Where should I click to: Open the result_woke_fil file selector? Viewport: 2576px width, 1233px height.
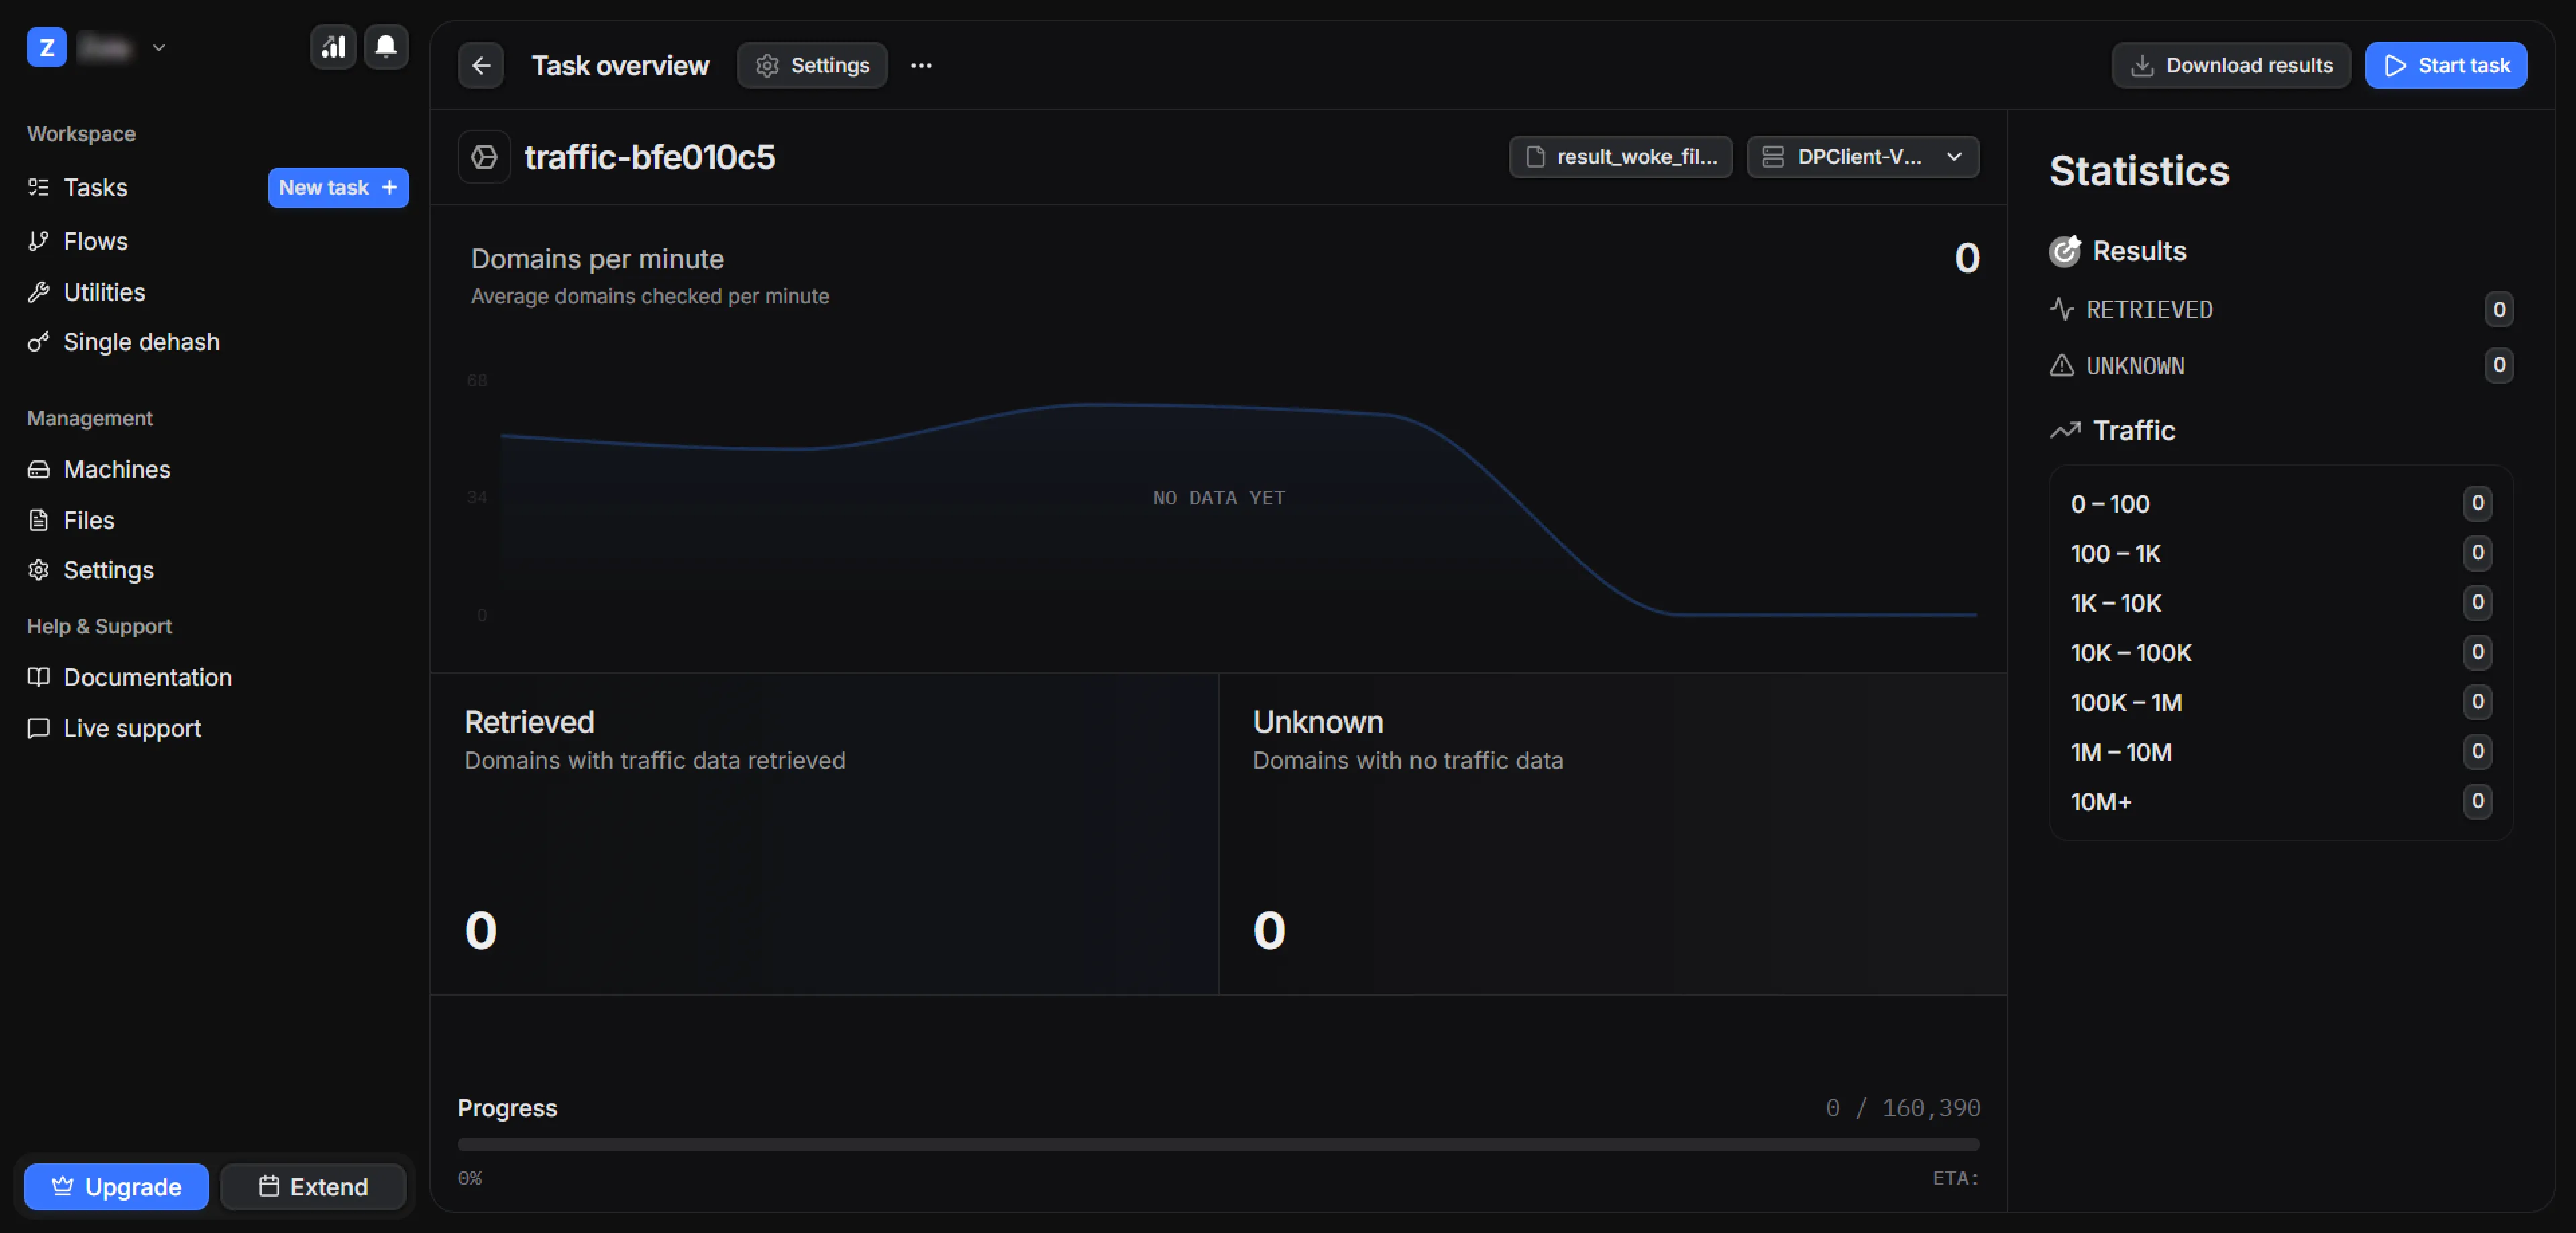(x=1620, y=157)
